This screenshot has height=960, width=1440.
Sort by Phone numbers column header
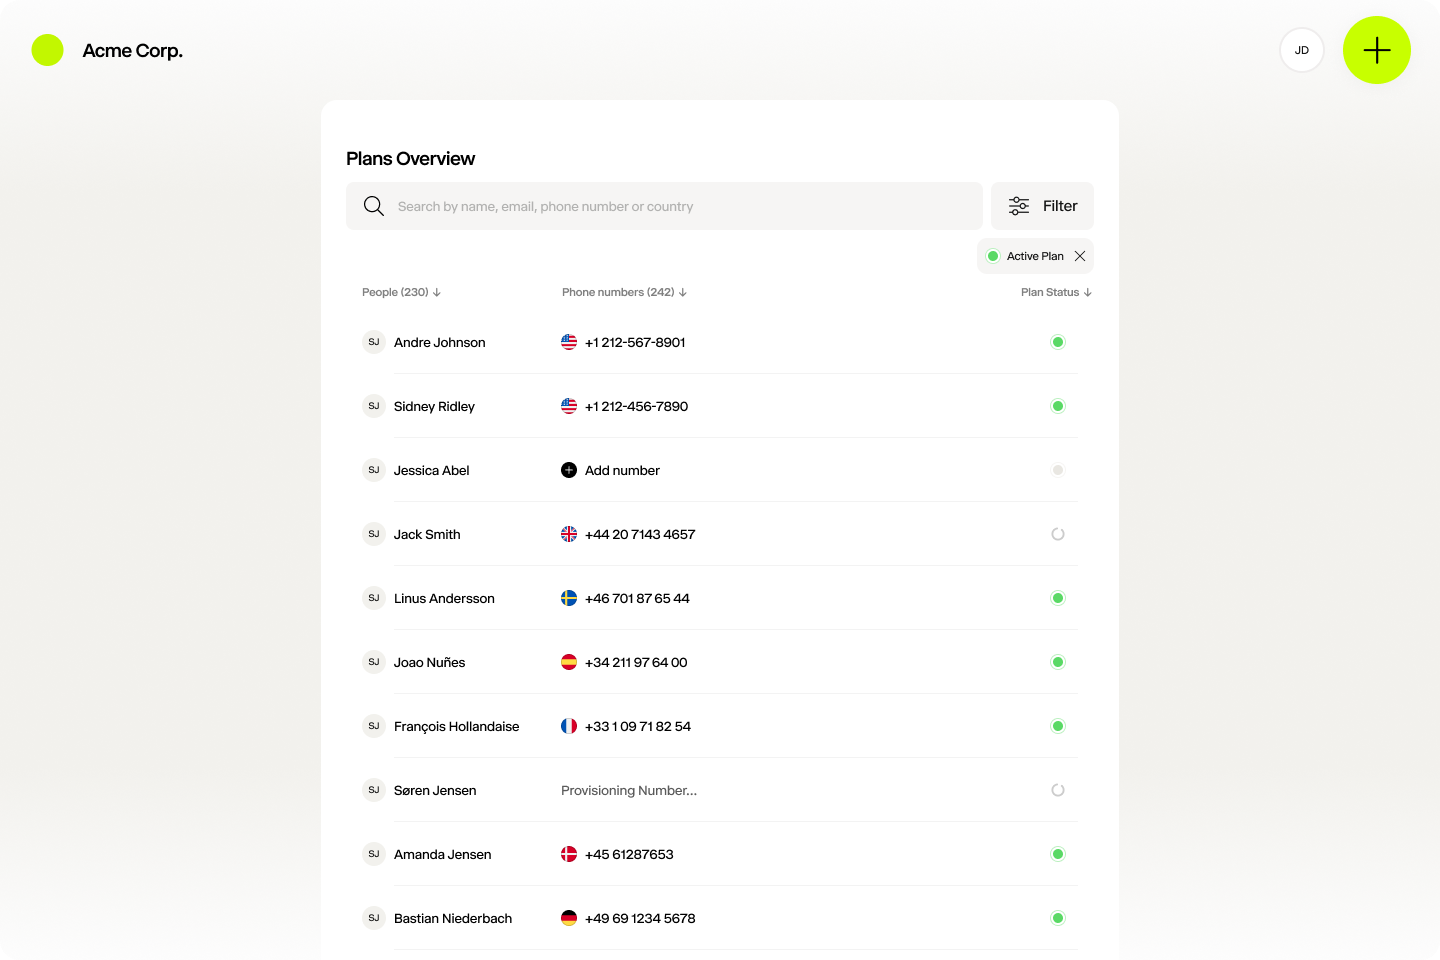click(624, 292)
